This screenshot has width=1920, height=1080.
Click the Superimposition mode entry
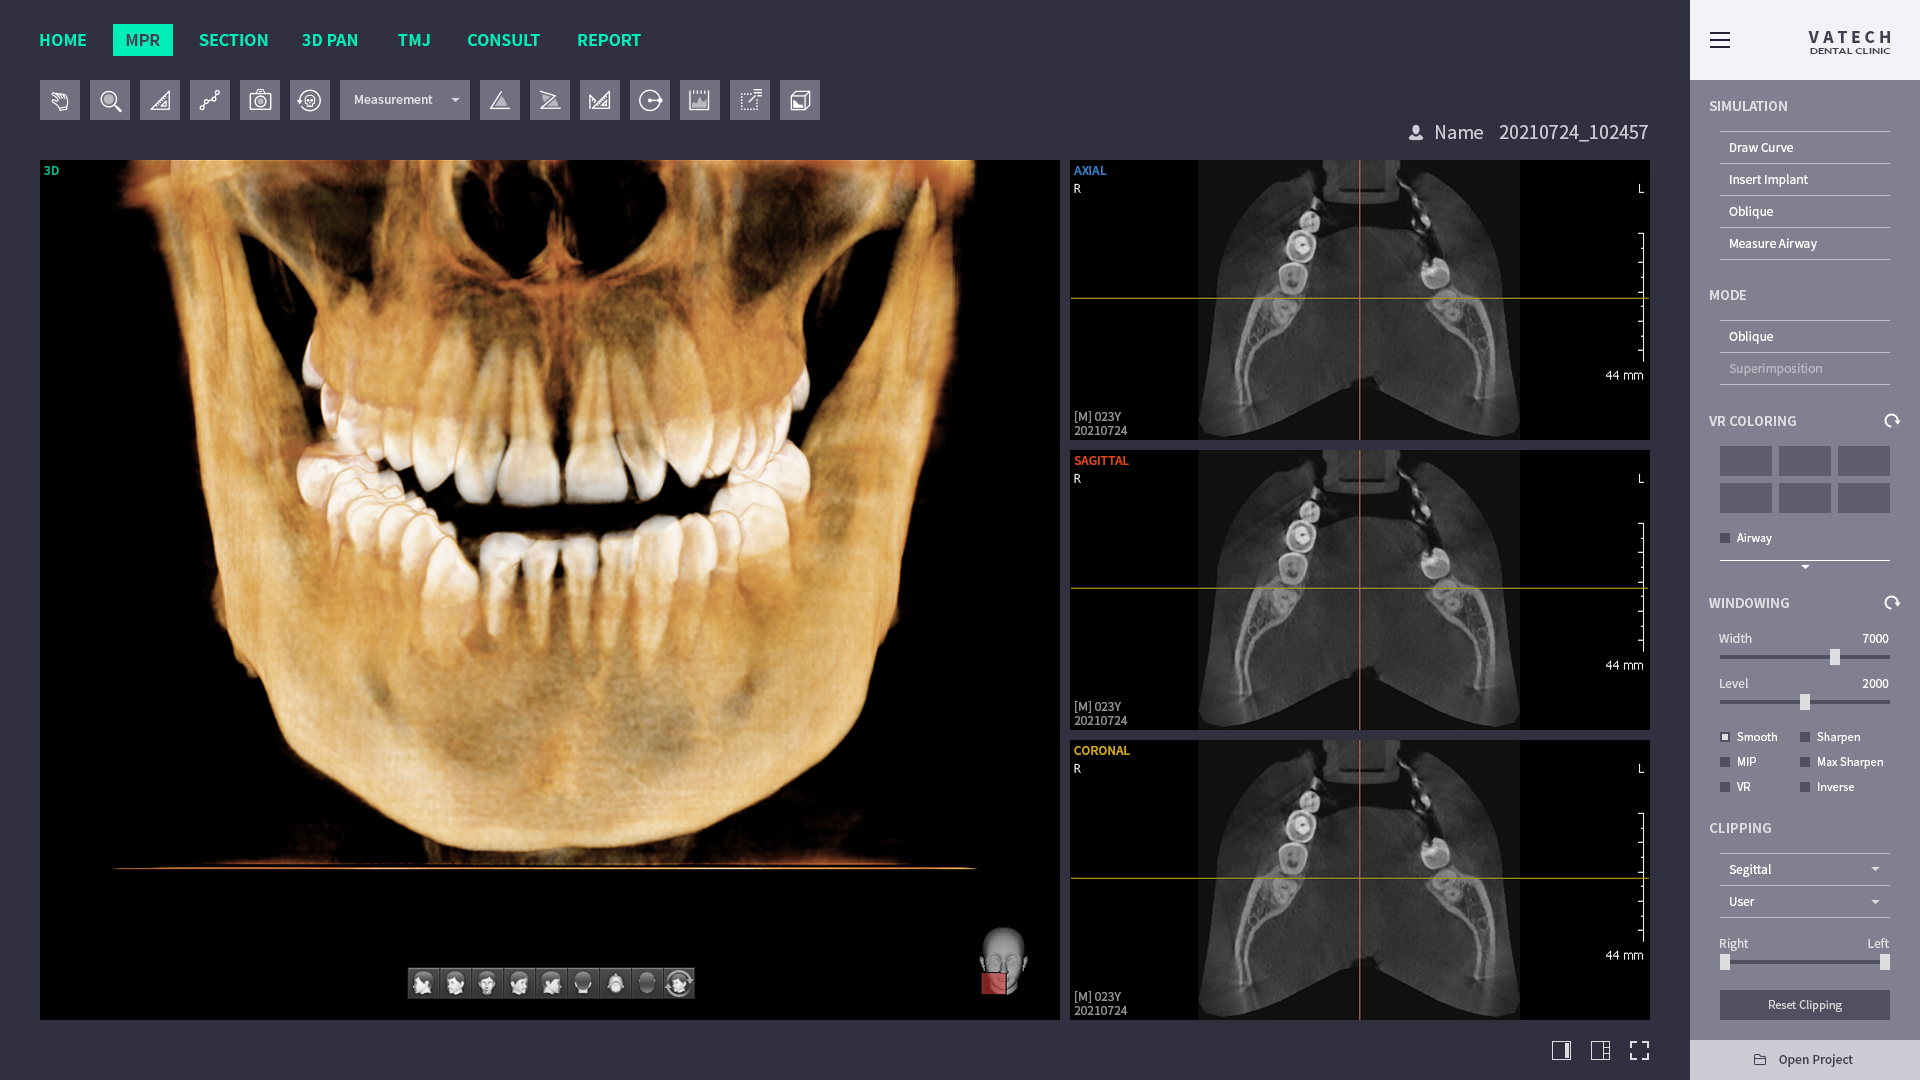[x=1805, y=369]
